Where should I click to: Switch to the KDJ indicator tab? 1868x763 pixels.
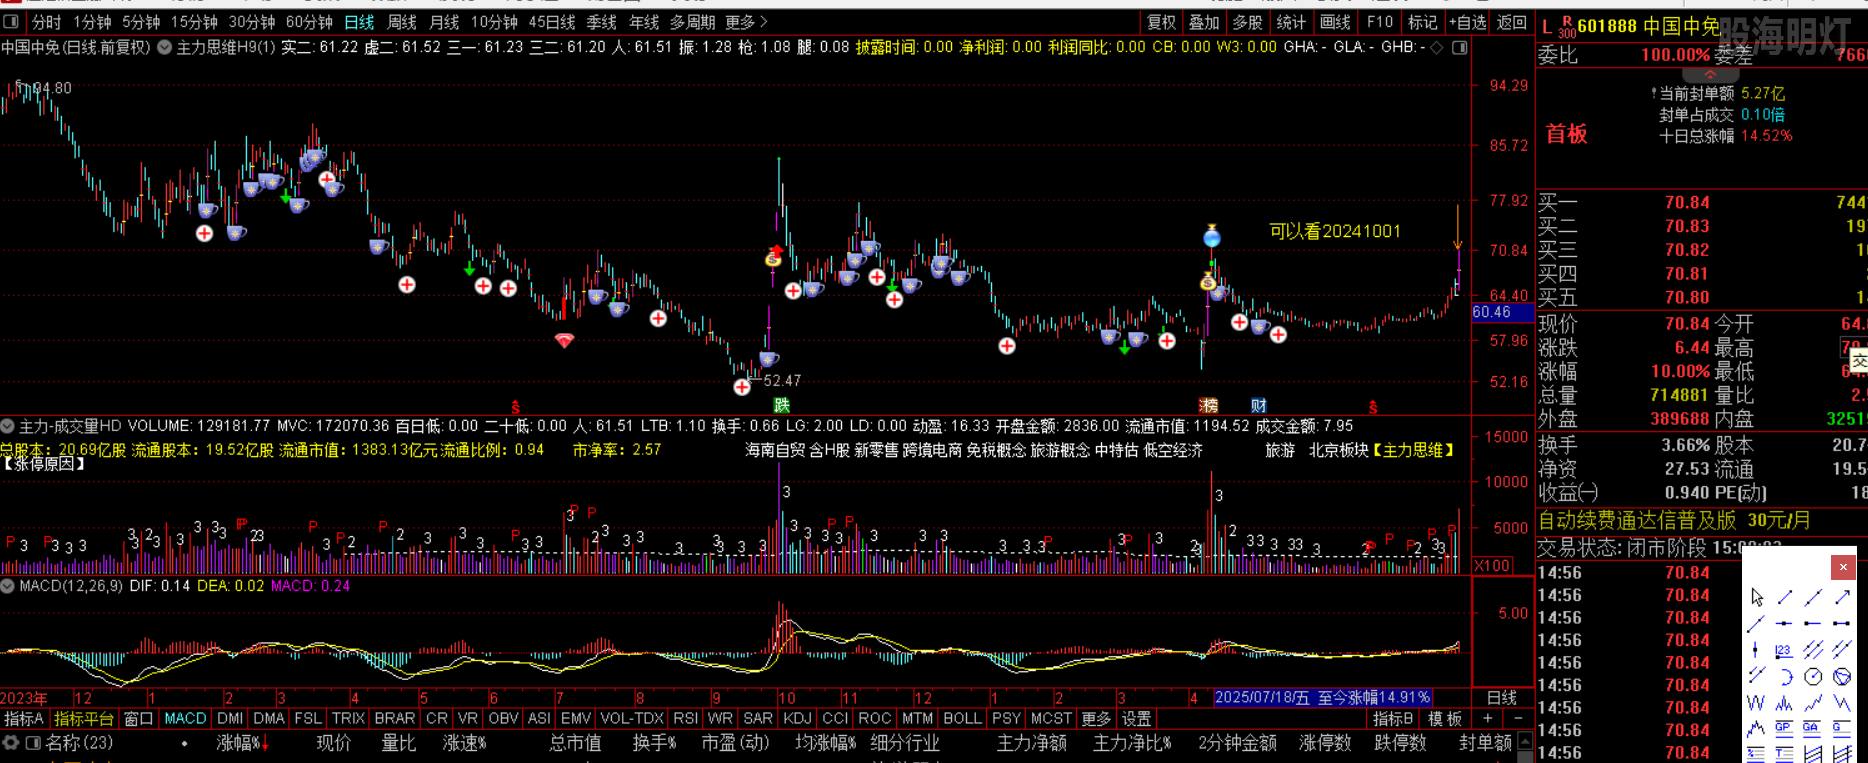point(797,719)
